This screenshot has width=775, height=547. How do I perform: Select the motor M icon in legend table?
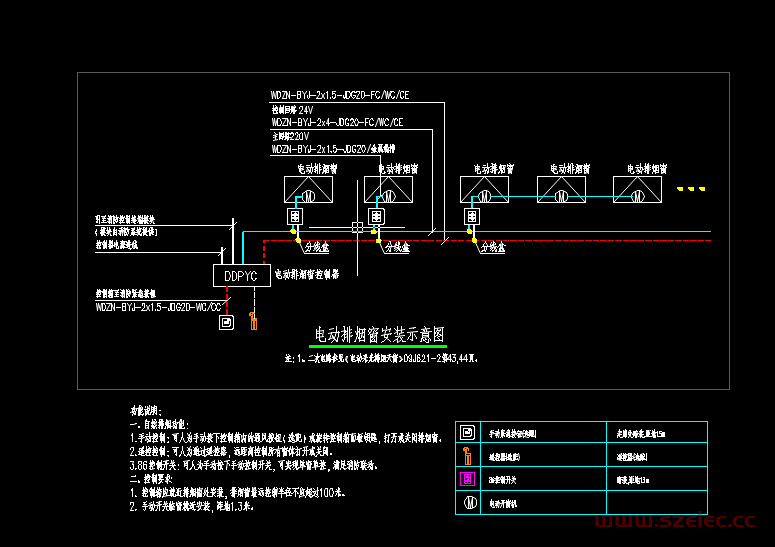[470, 503]
